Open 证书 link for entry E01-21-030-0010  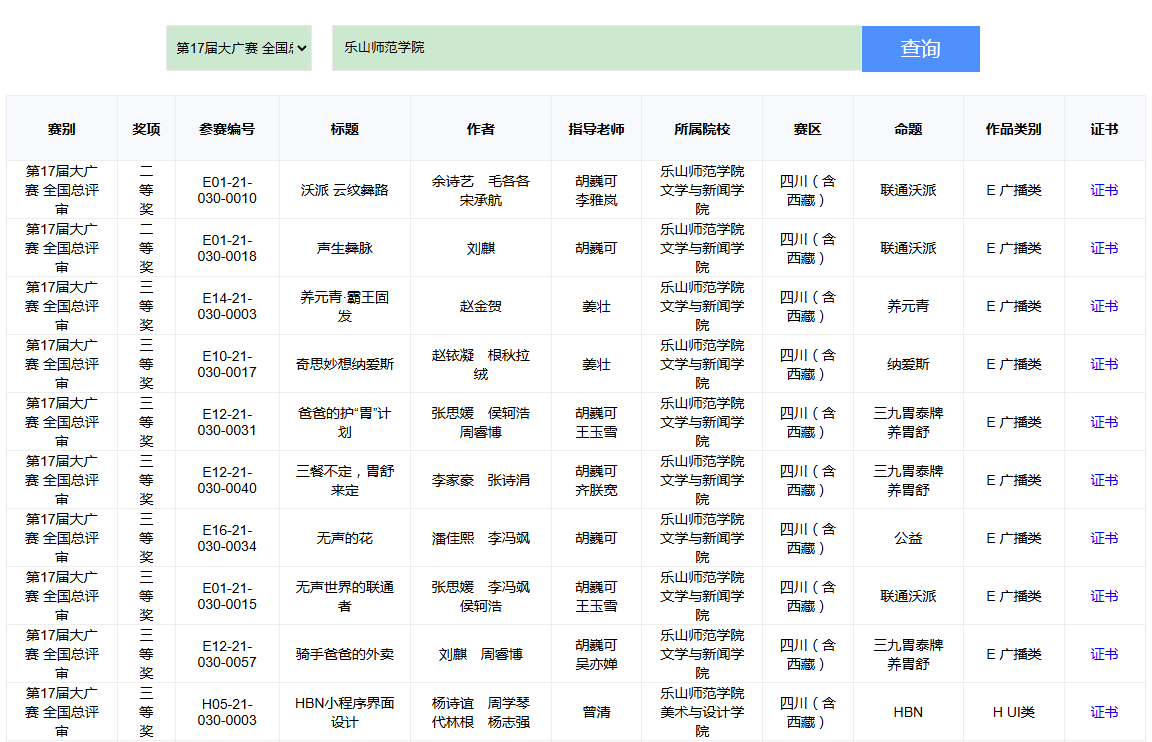pyautogui.click(x=1104, y=190)
